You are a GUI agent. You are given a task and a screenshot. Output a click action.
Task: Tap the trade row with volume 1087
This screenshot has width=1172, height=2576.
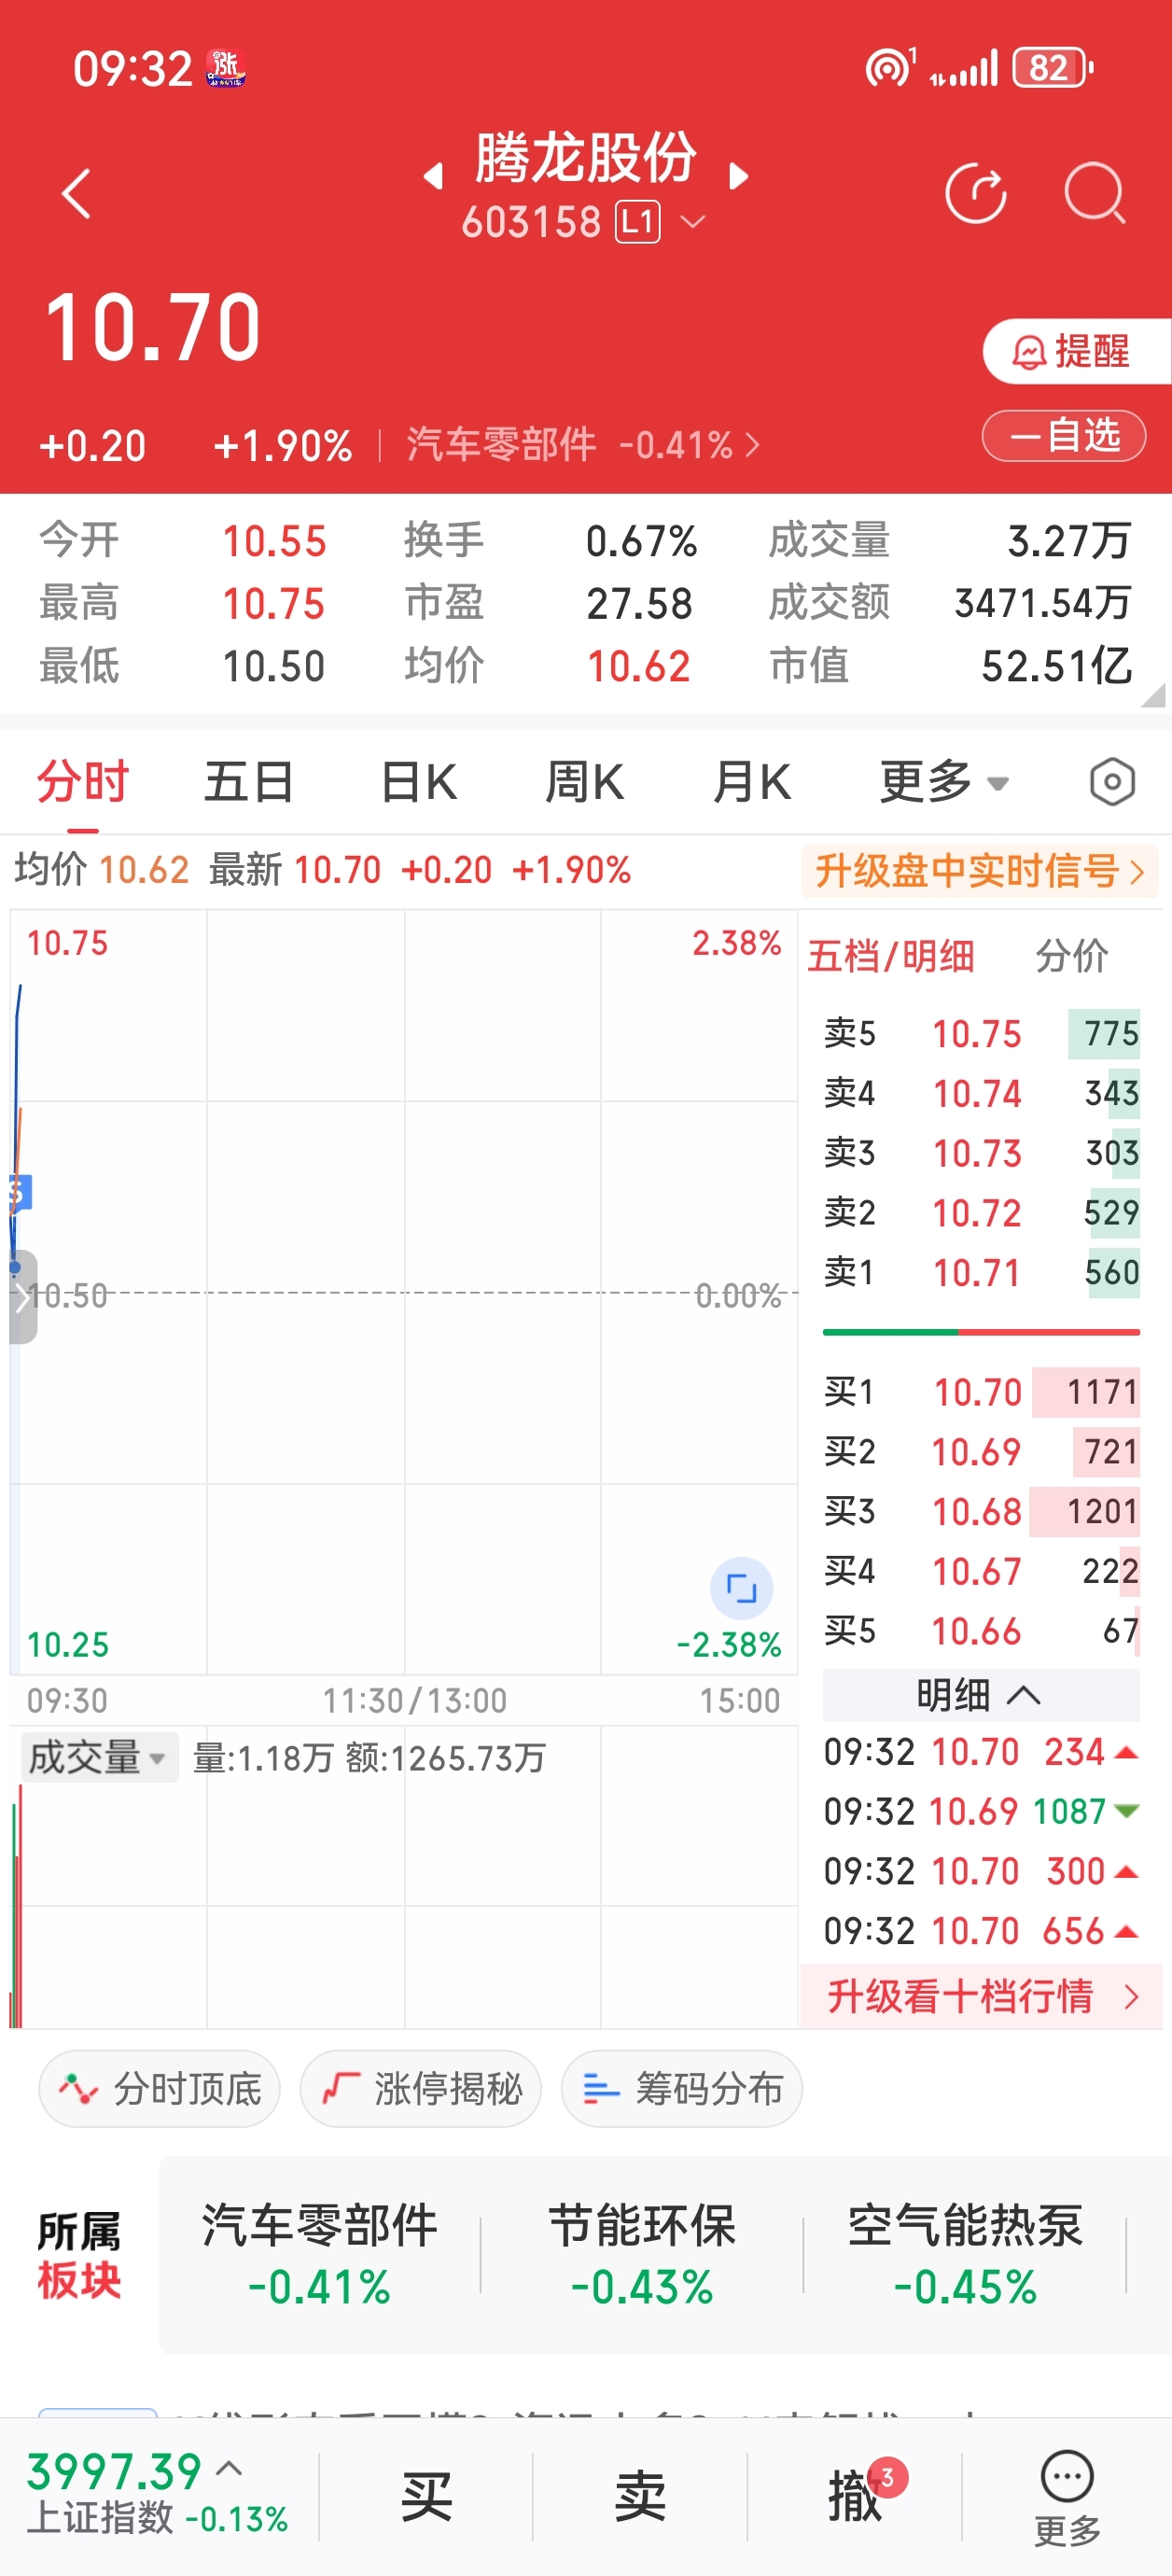pyautogui.click(x=981, y=1811)
